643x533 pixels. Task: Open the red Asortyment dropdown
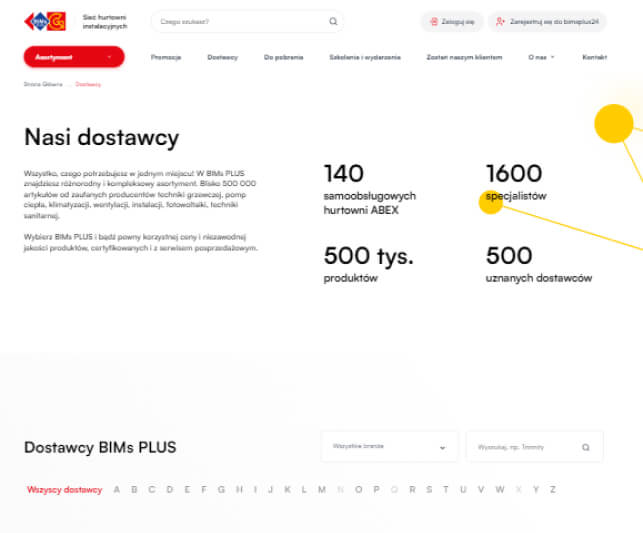pyautogui.click(x=74, y=57)
